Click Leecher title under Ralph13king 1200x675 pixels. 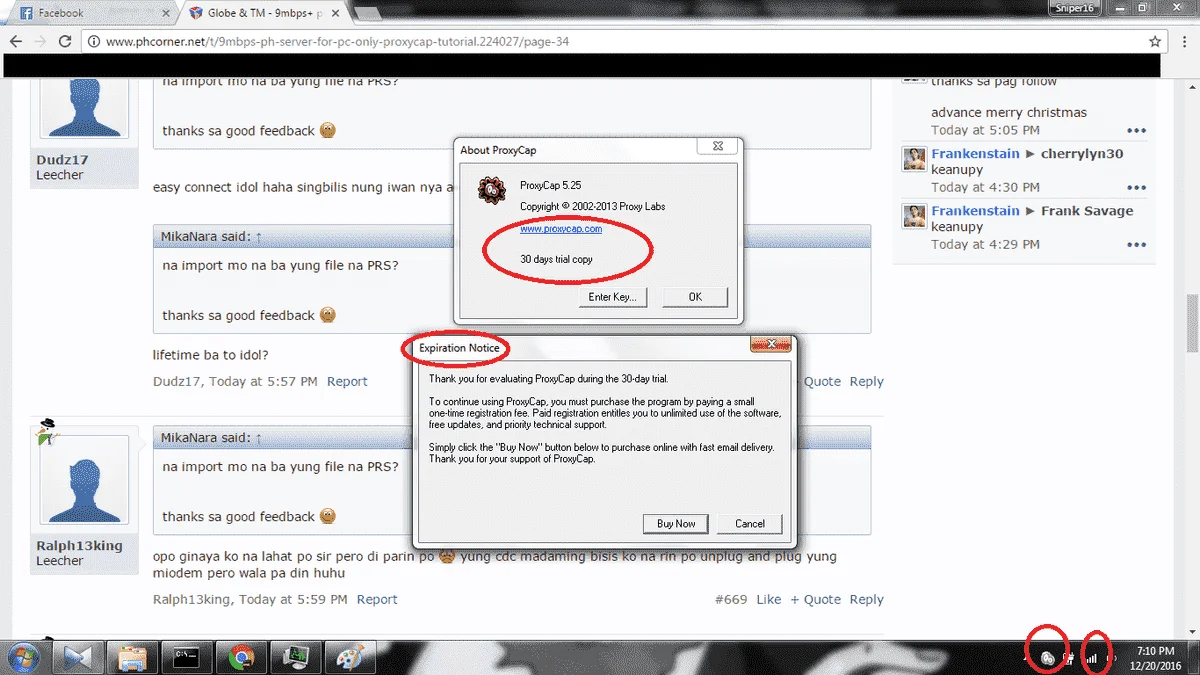pos(60,561)
